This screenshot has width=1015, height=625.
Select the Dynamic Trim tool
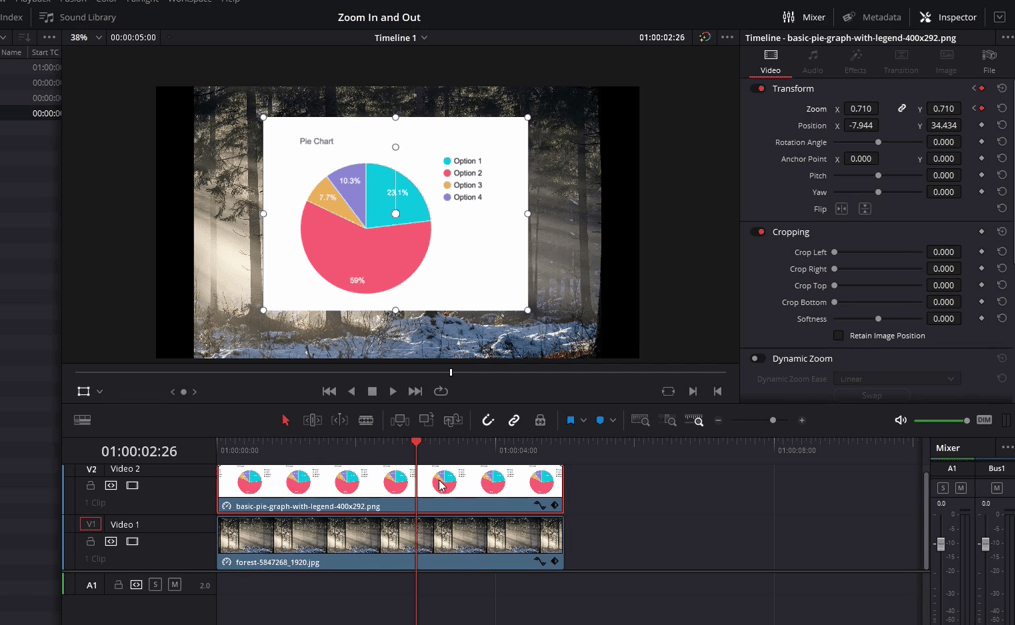coord(339,421)
